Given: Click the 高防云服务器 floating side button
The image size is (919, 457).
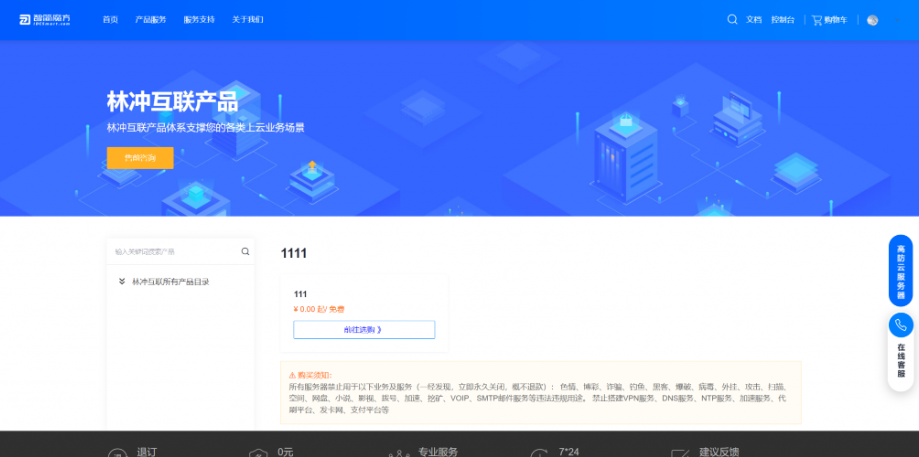Looking at the screenshot, I should [x=900, y=271].
